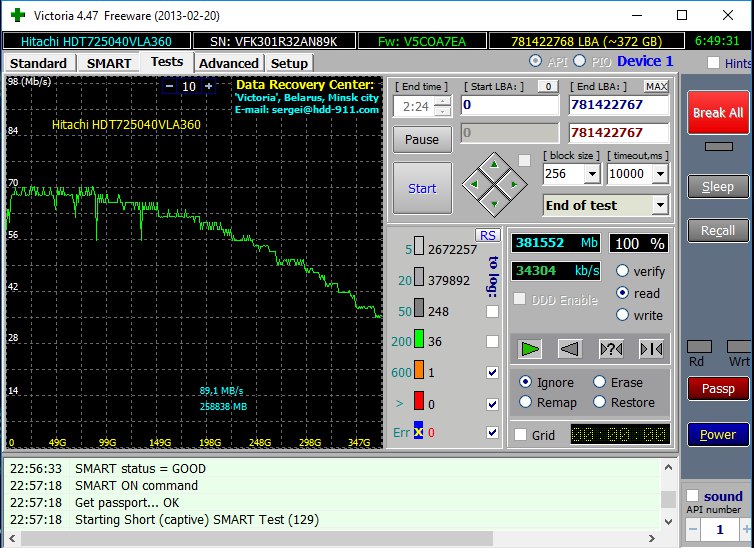Enable the Grid checkbox
This screenshot has height=548, width=754.
point(520,435)
